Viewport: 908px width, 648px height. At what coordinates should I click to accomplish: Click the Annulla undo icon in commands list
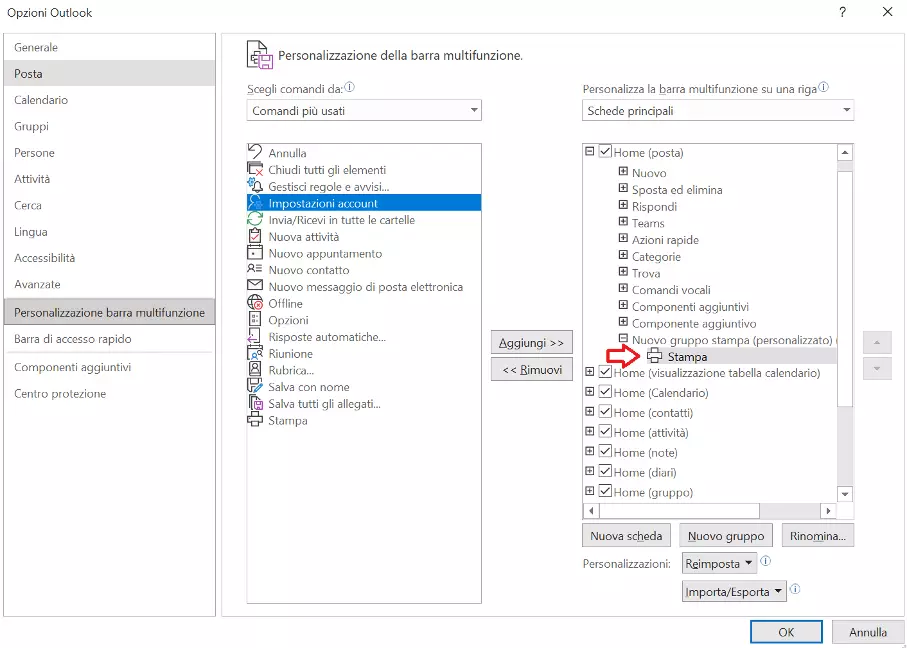pos(255,152)
